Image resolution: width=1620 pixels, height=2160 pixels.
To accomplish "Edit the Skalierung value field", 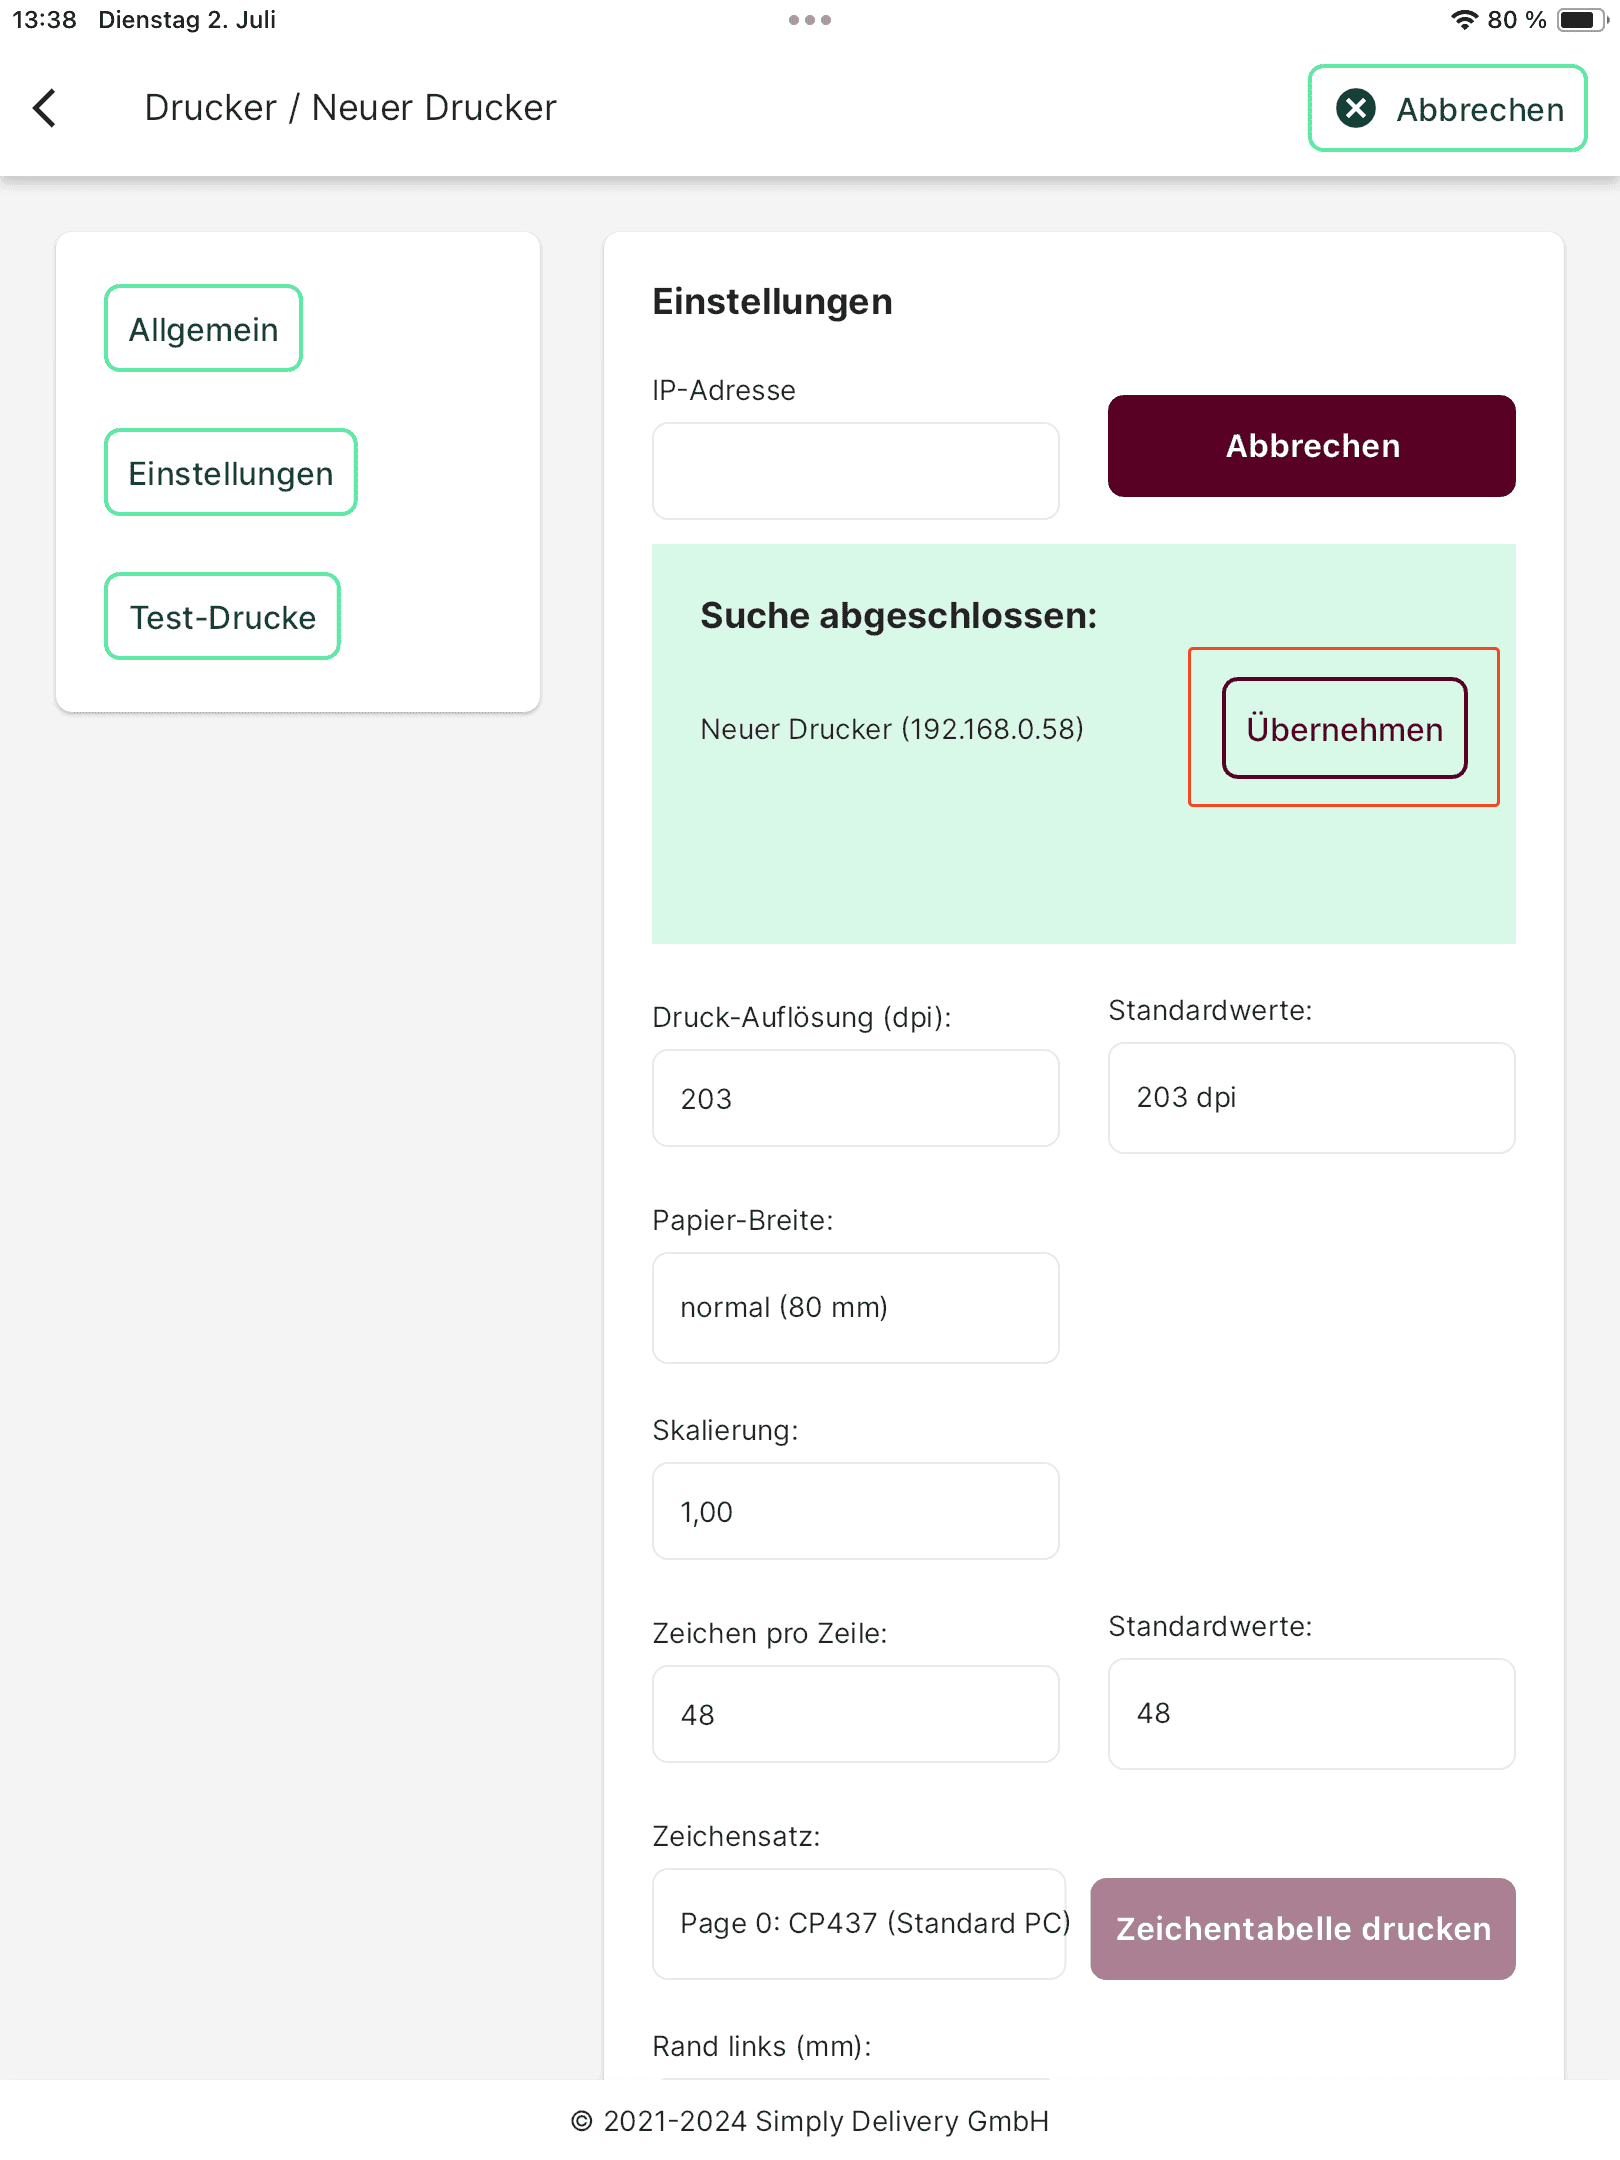I will 855,1511.
